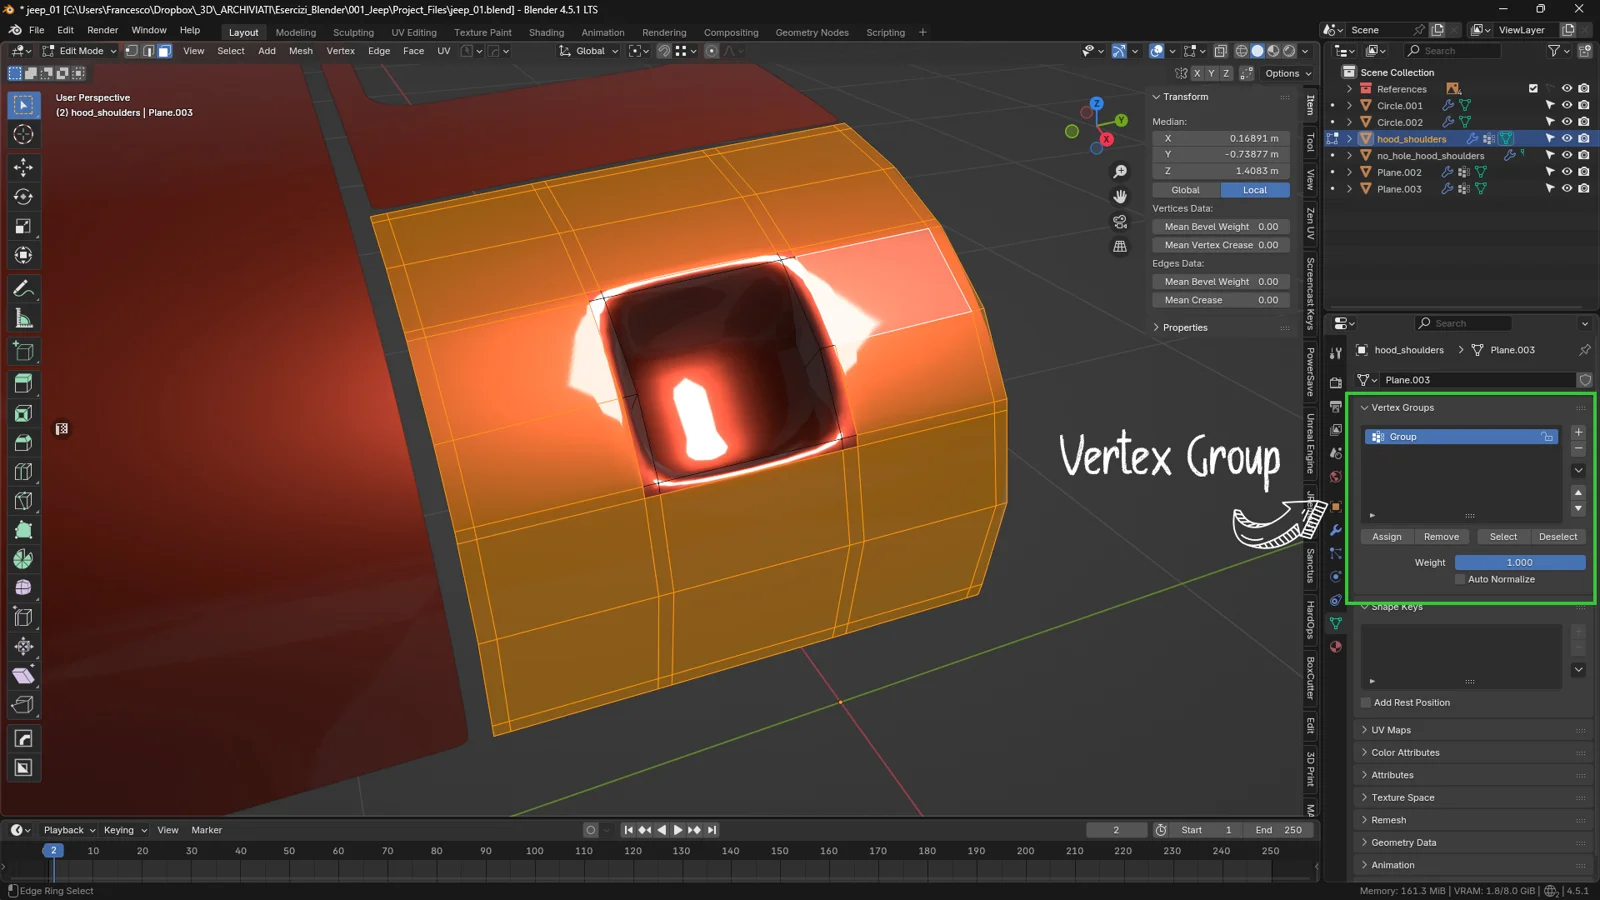Viewport: 1600px width, 900px height.
Task: Open the Options dropdown
Action: coord(1288,73)
